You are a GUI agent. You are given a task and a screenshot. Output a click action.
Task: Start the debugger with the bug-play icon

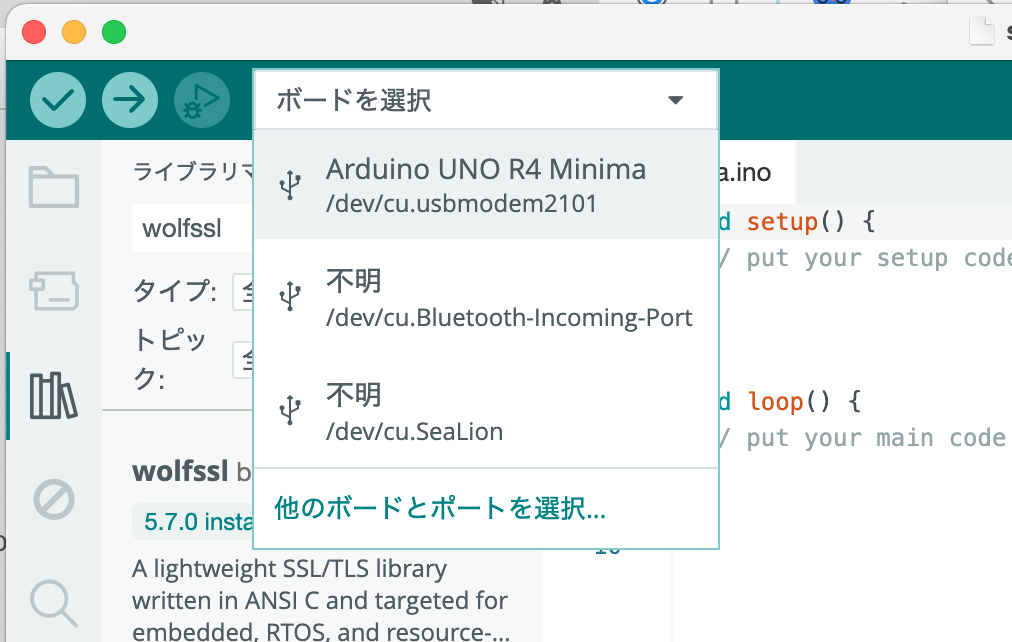pos(201,100)
